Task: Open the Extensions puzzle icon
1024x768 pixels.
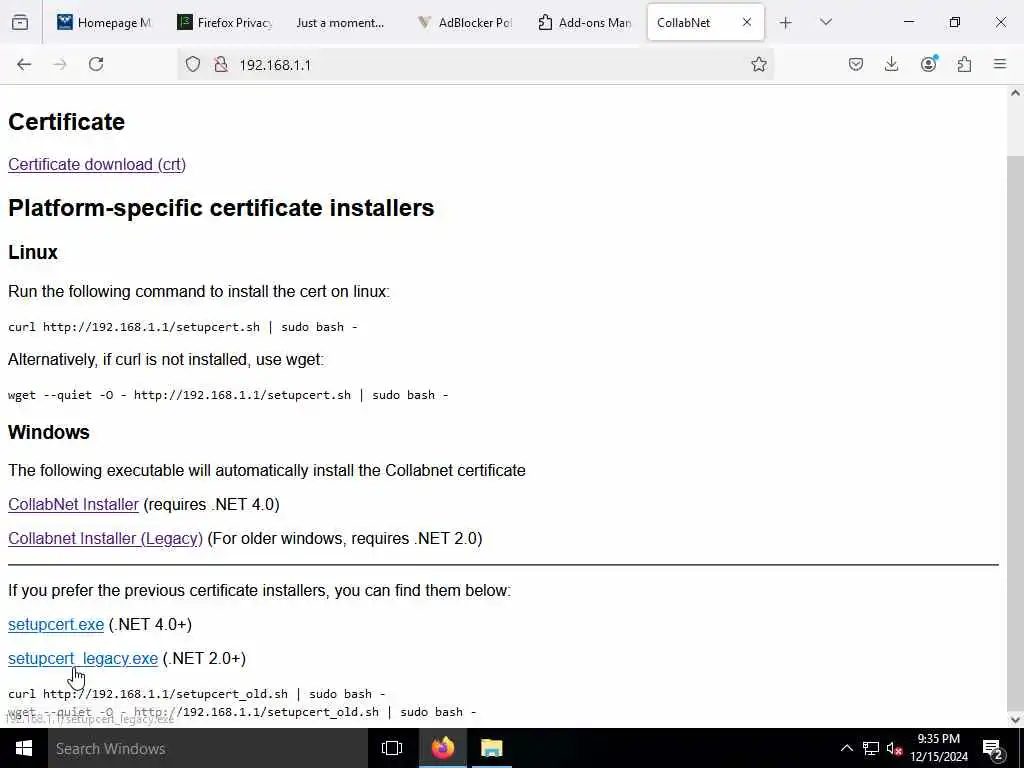Action: (964, 64)
